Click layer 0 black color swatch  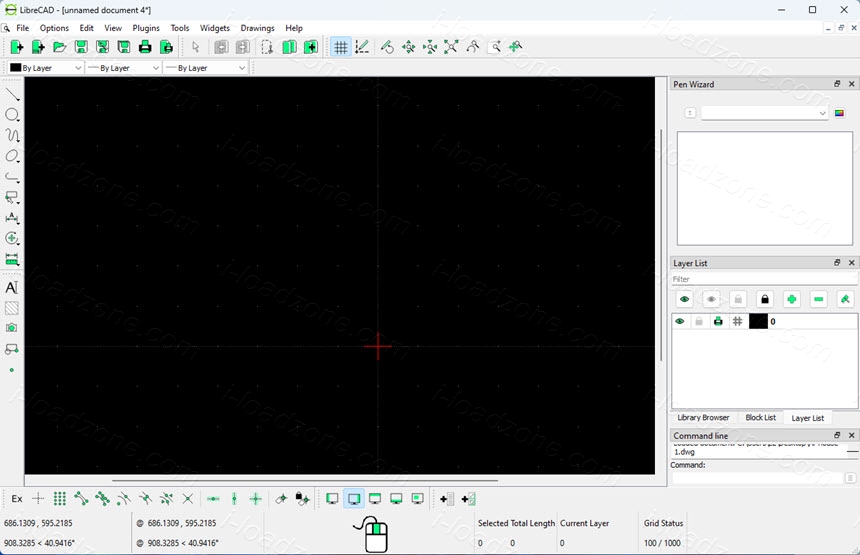click(758, 321)
